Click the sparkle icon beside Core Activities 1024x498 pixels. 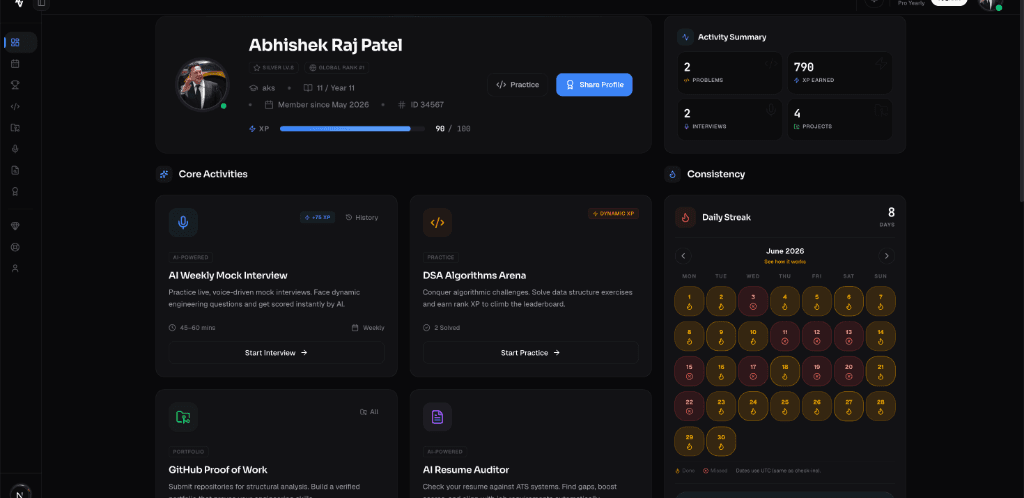[164, 174]
